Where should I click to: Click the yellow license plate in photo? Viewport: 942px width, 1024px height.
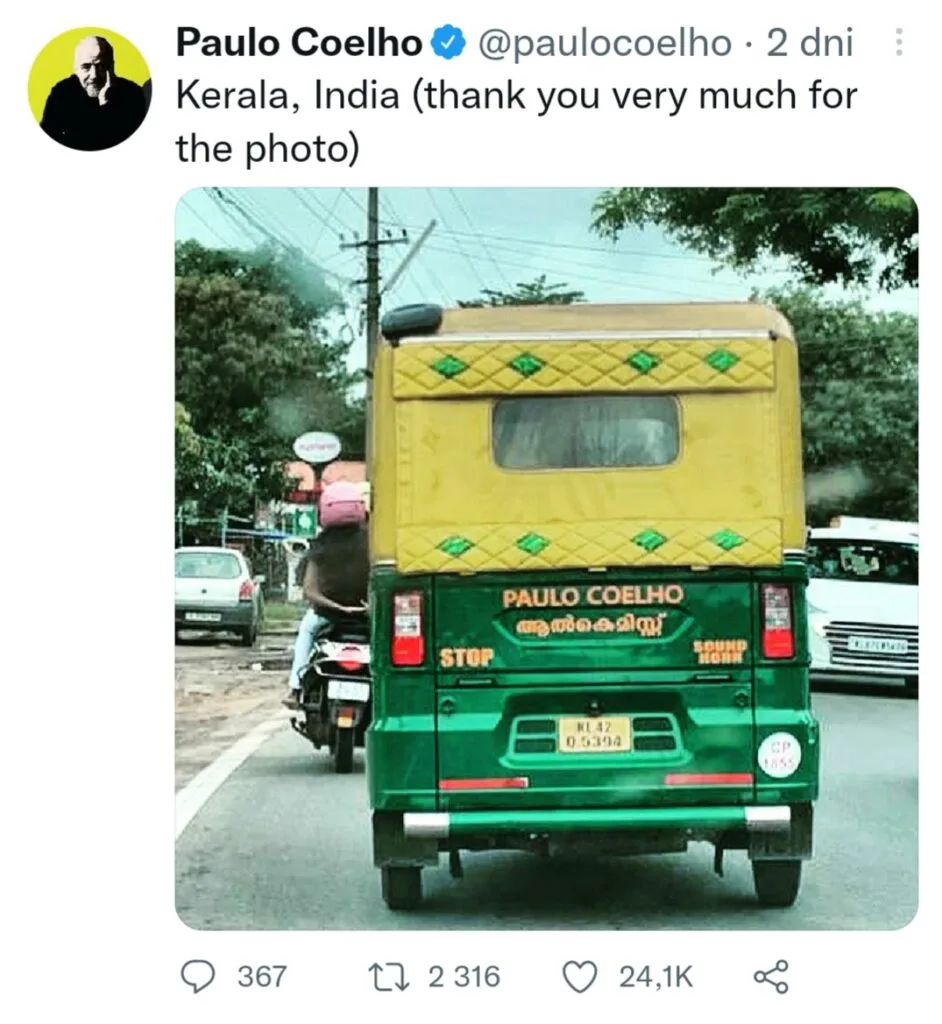click(x=594, y=733)
